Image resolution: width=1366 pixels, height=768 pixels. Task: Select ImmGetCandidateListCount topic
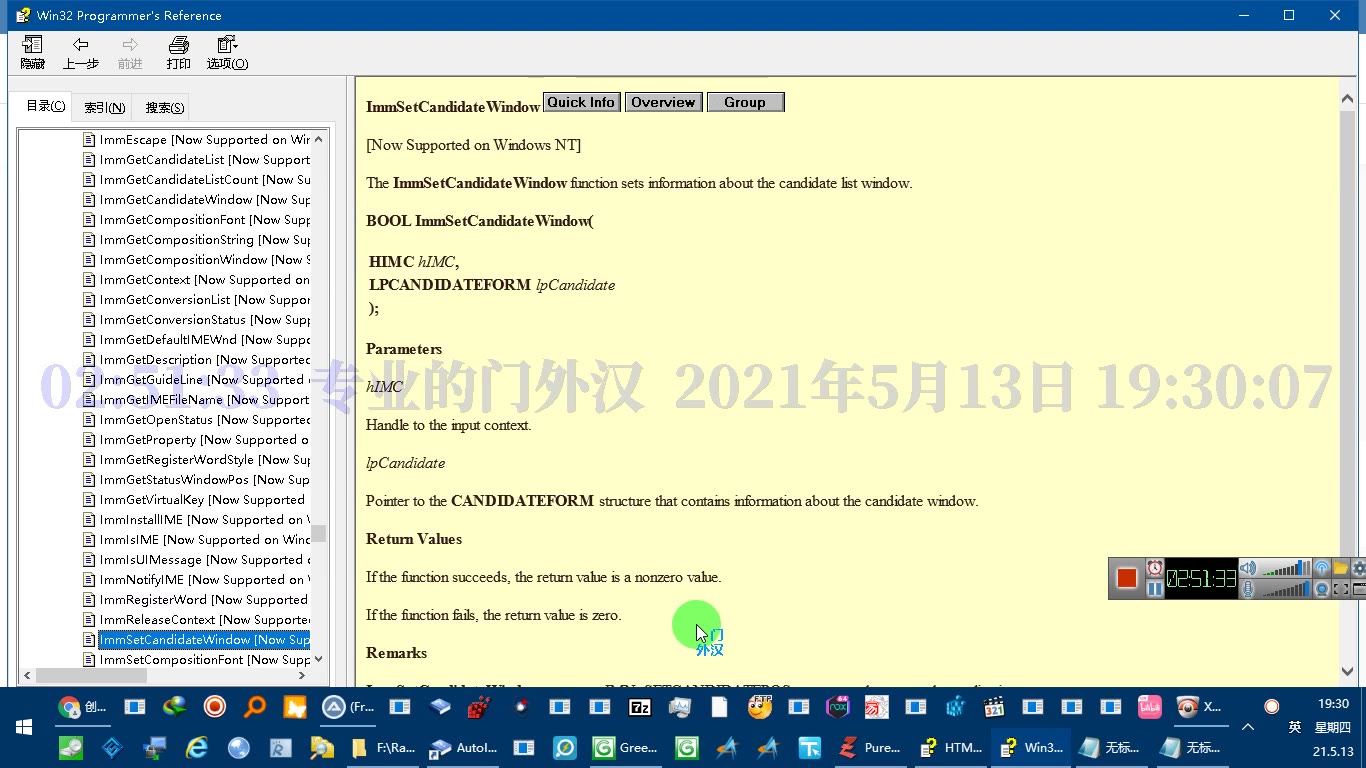[204, 180]
